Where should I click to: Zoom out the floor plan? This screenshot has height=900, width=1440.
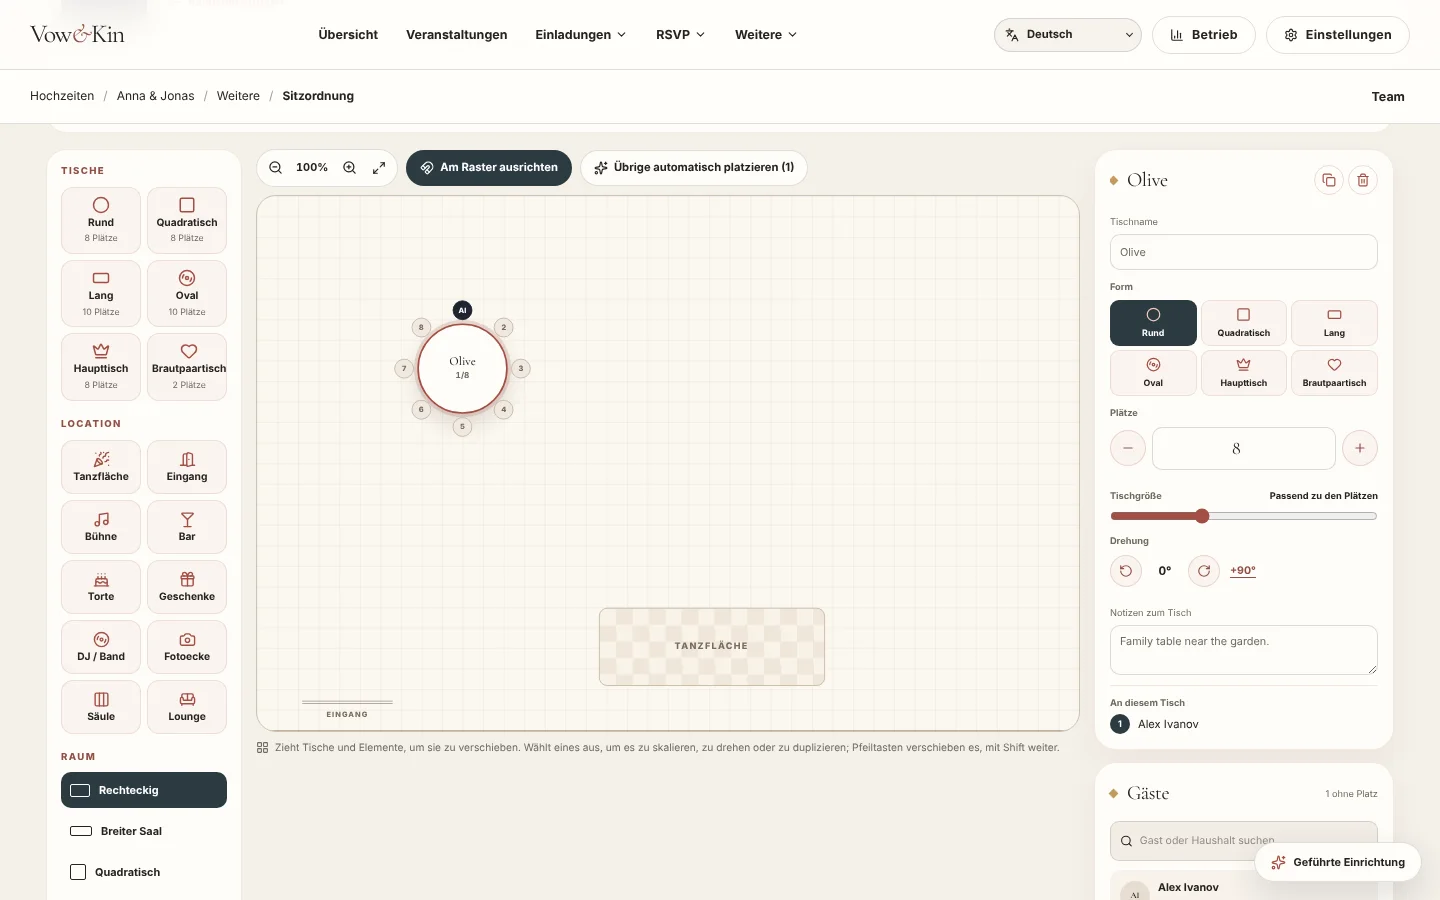(x=276, y=168)
